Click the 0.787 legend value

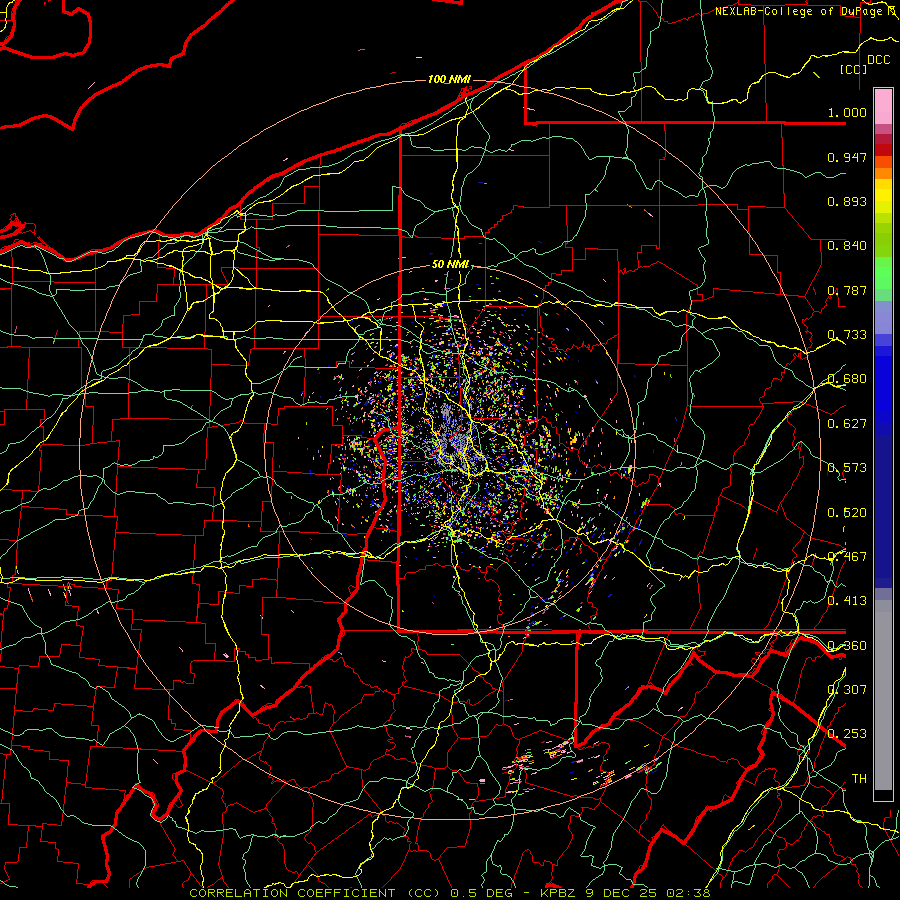(x=847, y=290)
